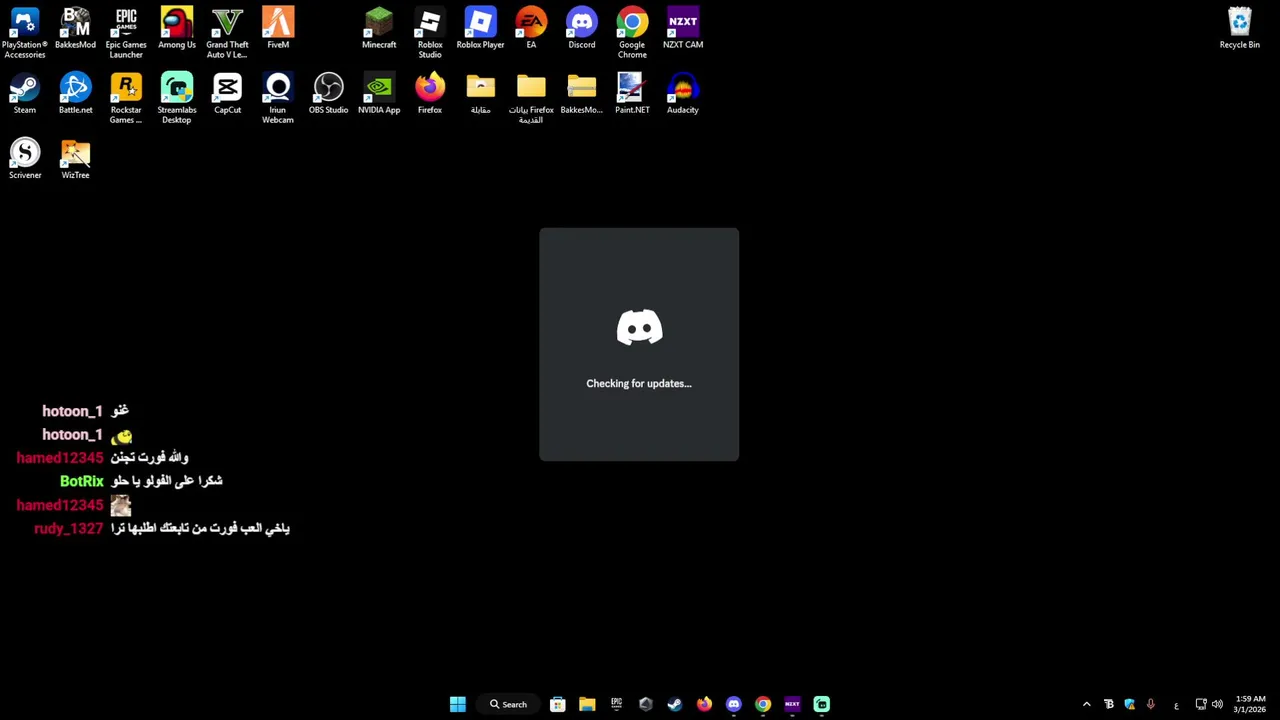This screenshot has height=720, width=1280.
Task: Click the 'Checking for updates...' text
Action: coord(639,383)
